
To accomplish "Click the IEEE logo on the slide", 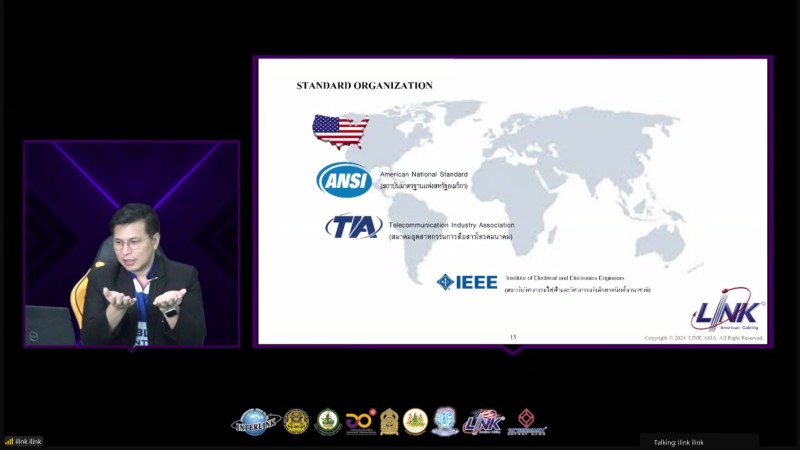I will (x=467, y=282).
